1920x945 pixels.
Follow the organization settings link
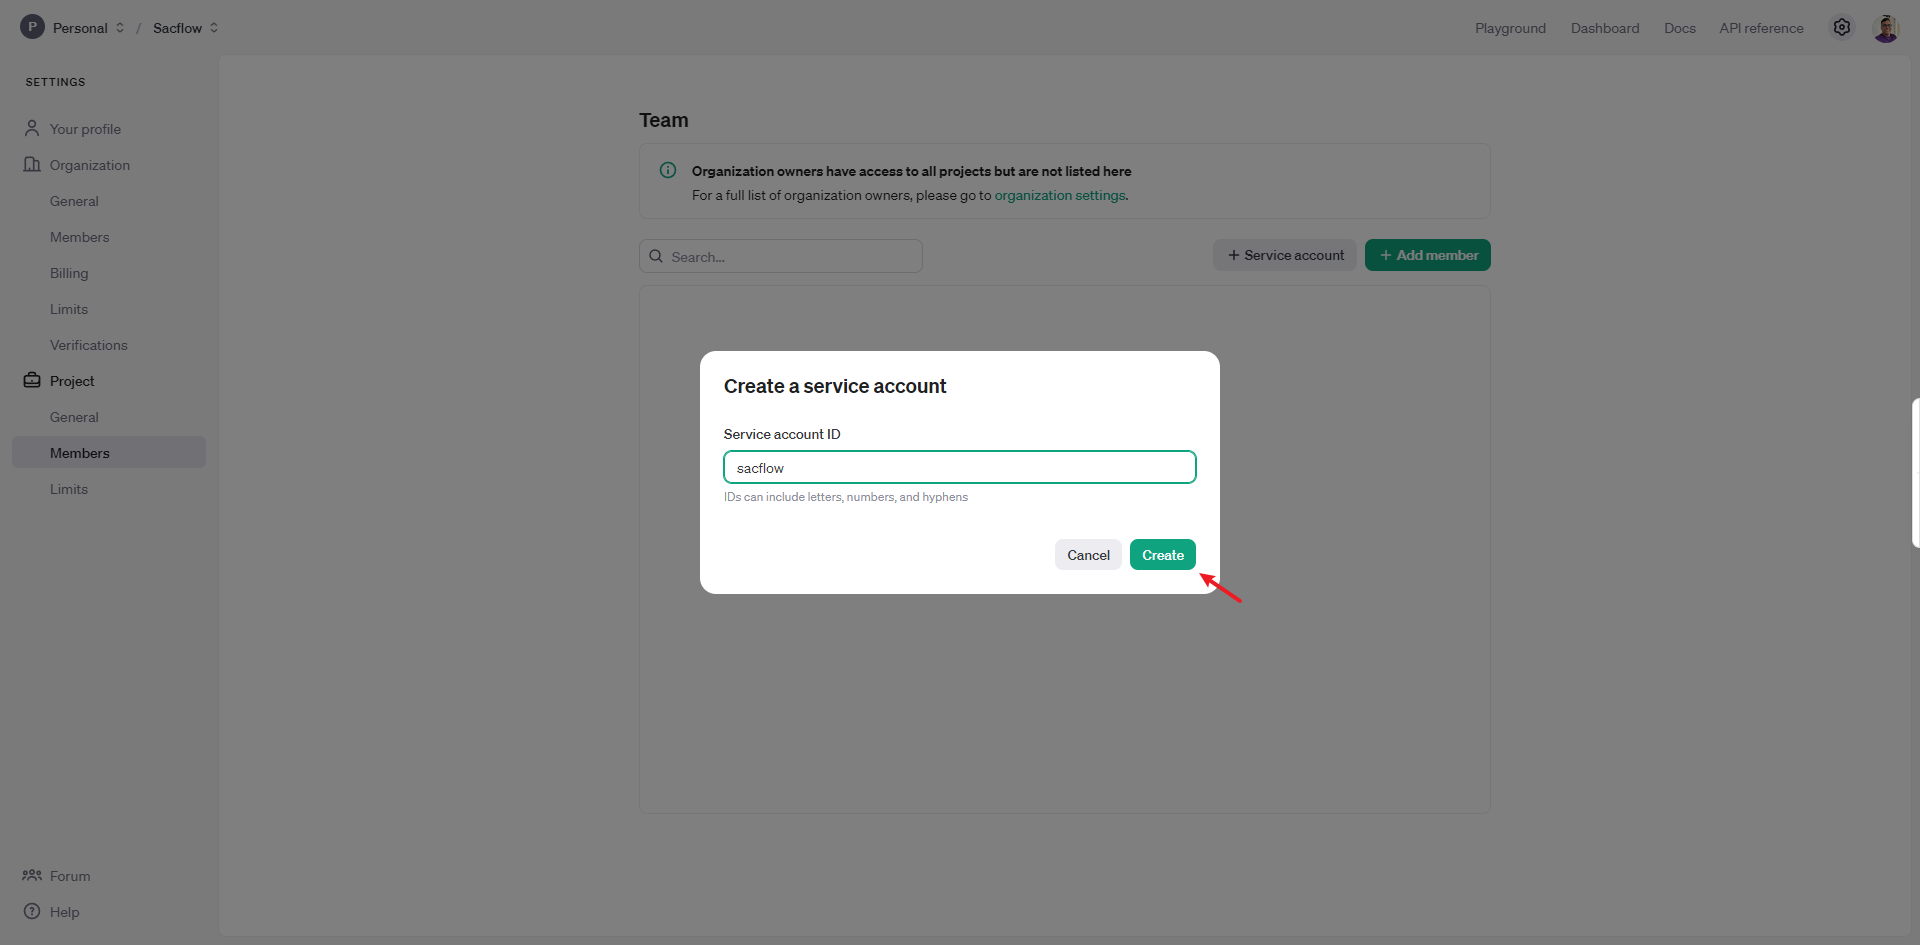click(x=1059, y=195)
